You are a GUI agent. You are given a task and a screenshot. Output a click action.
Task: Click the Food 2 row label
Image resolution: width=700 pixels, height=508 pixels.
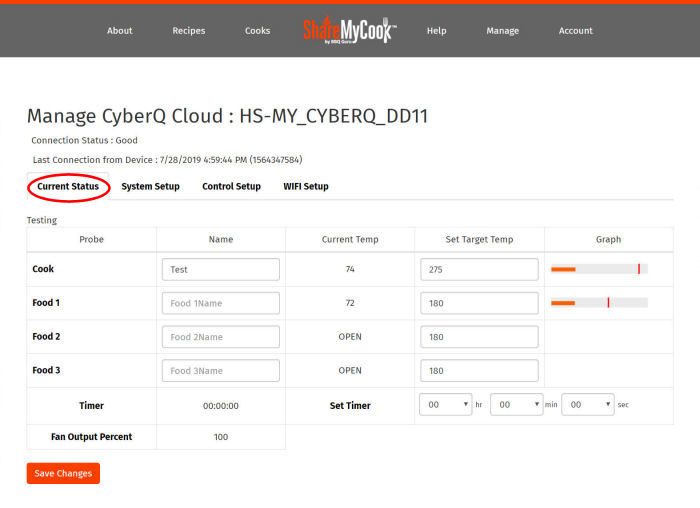coord(46,337)
